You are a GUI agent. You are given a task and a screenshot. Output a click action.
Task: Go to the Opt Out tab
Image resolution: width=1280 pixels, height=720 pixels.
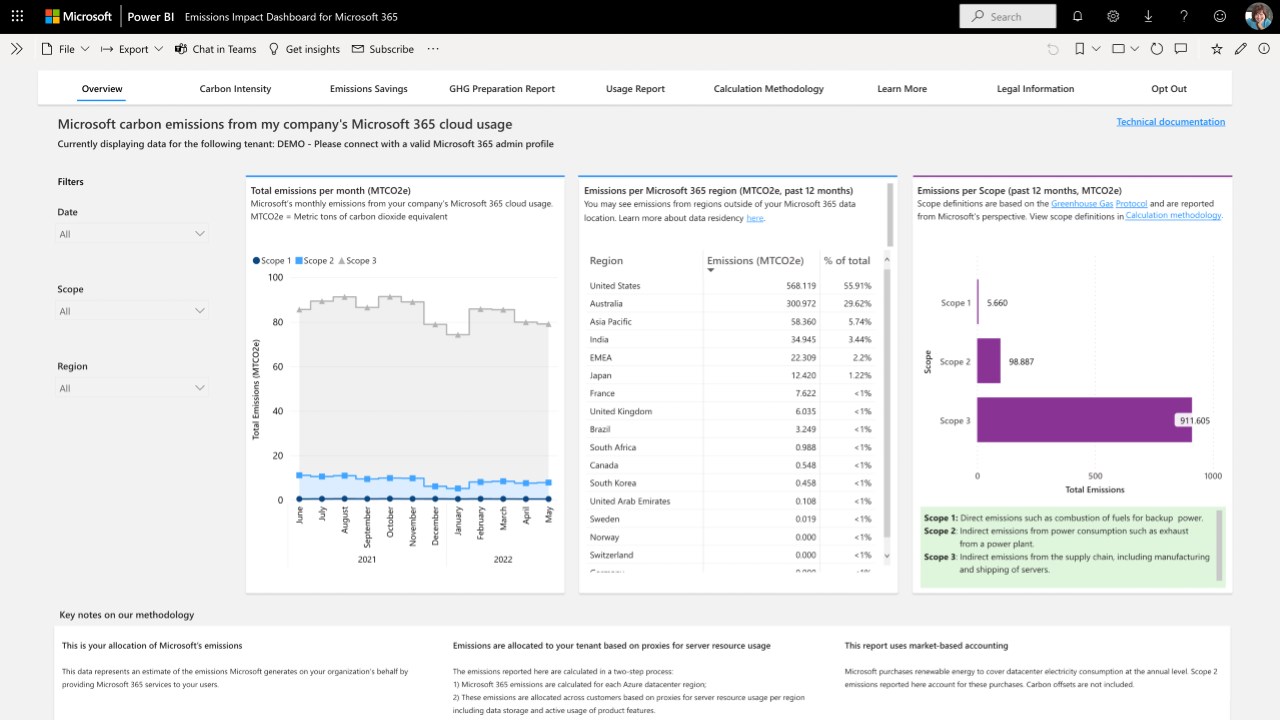pos(1169,89)
